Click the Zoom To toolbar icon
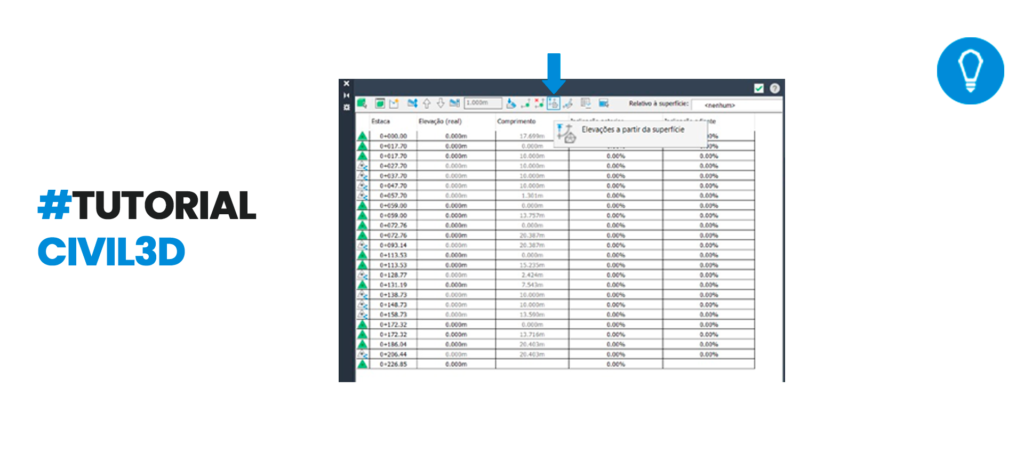1024x461 pixels. (381, 103)
